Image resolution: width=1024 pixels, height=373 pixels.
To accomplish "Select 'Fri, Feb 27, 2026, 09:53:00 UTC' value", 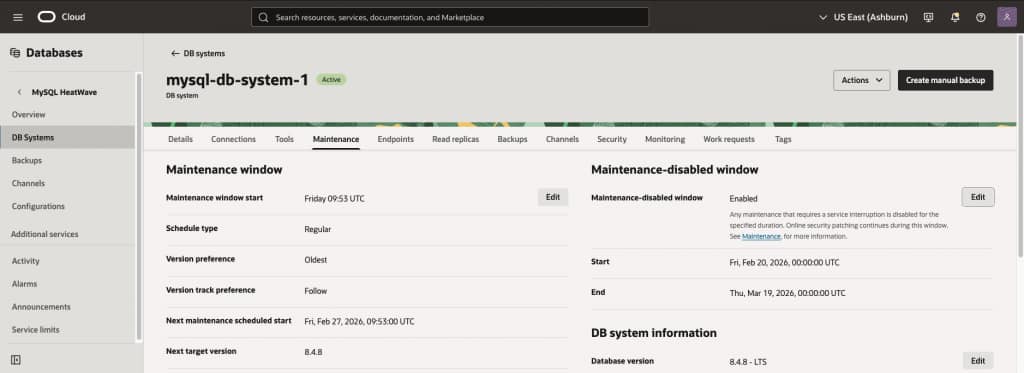I will click(x=359, y=321).
